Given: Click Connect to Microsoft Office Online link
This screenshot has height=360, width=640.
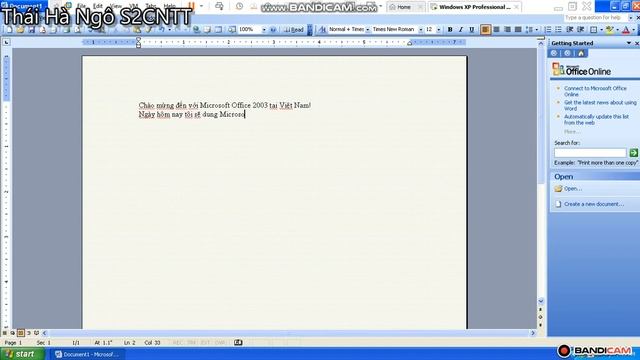Looking at the screenshot, I should click(595, 91).
